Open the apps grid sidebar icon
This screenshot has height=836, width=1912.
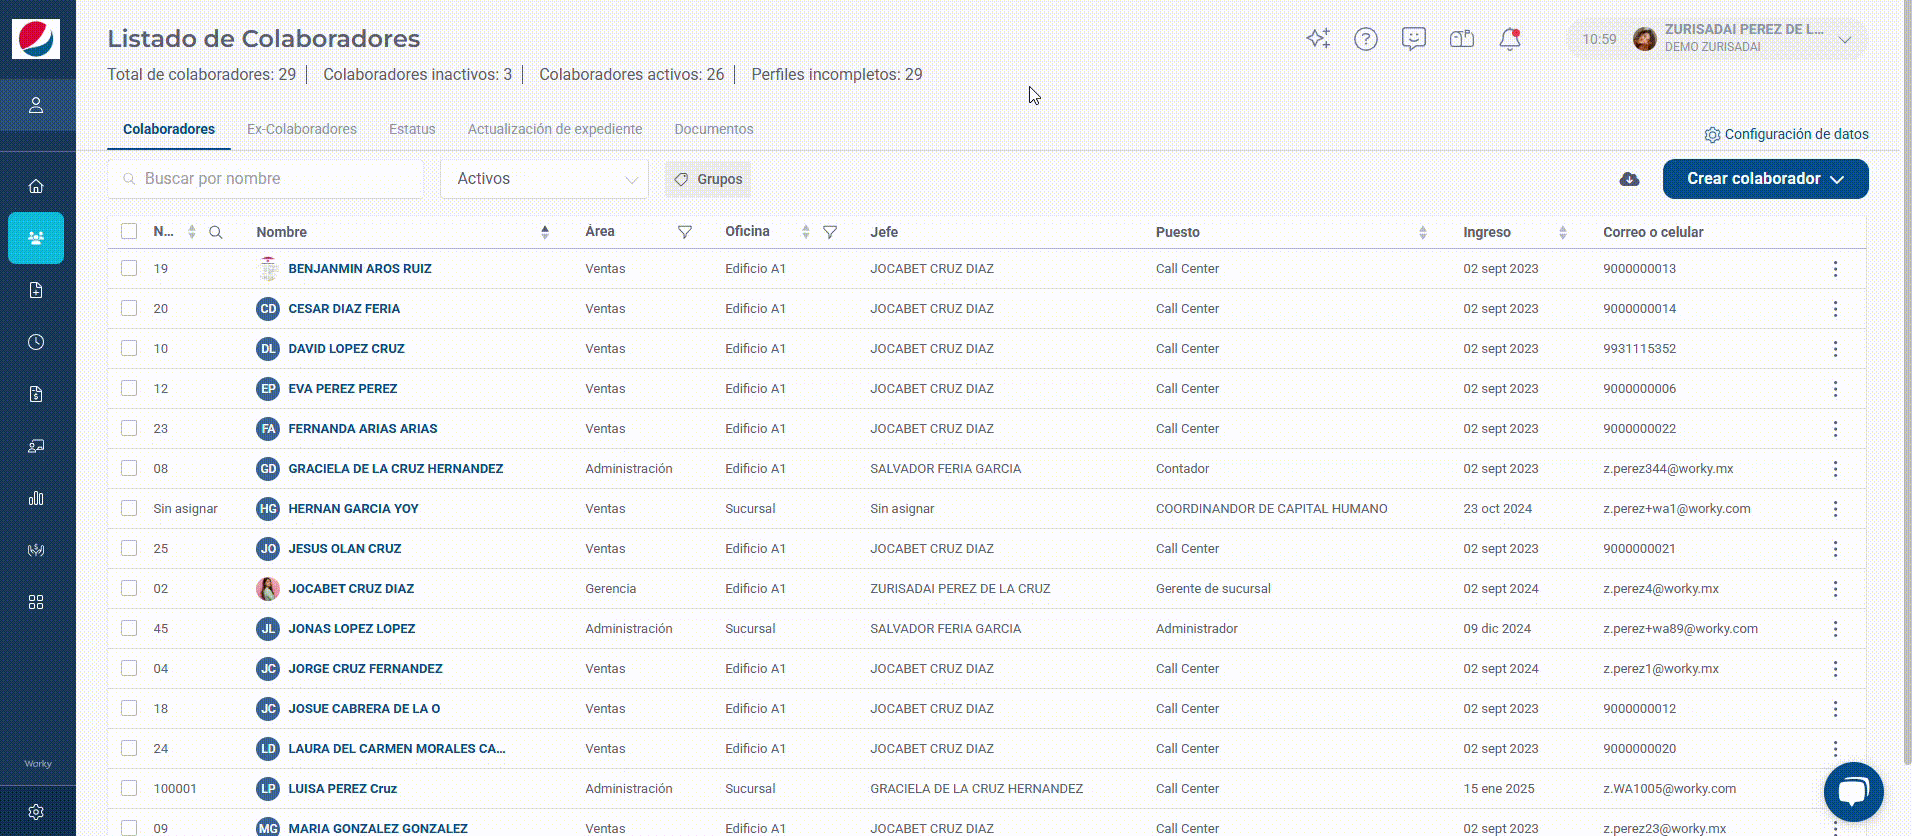[36, 602]
